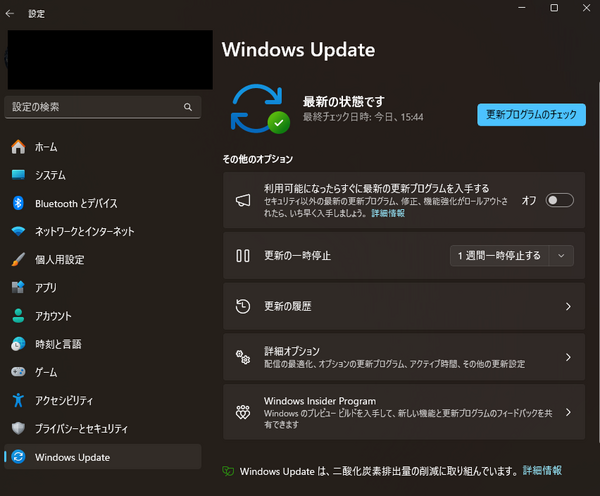Click the history clock icon beside 更新の履歴
The image size is (600, 496).
[243, 306]
